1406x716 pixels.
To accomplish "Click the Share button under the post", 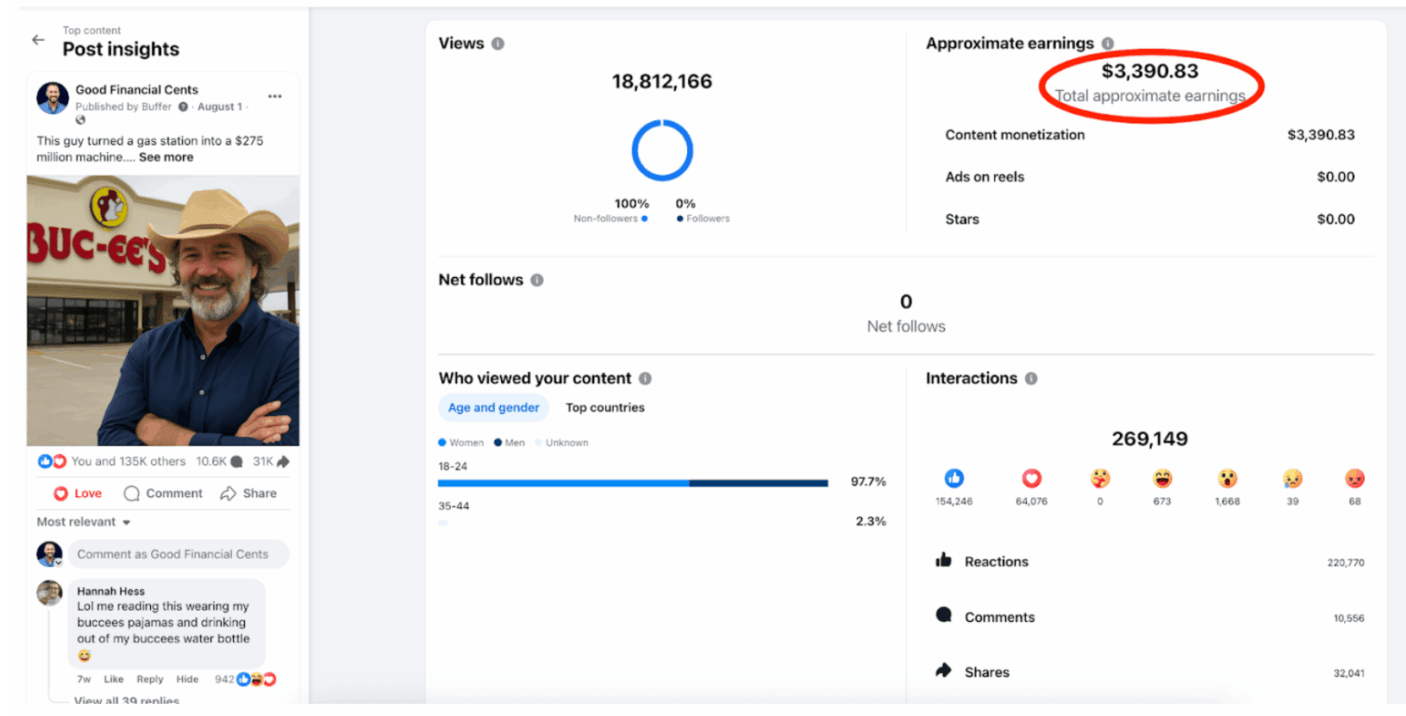I will tap(249, 493).
